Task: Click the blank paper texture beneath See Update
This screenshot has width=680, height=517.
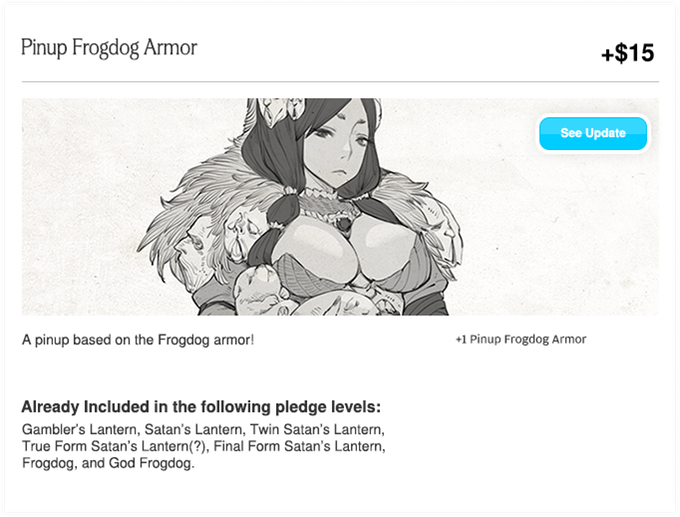Action: (593, 234)
